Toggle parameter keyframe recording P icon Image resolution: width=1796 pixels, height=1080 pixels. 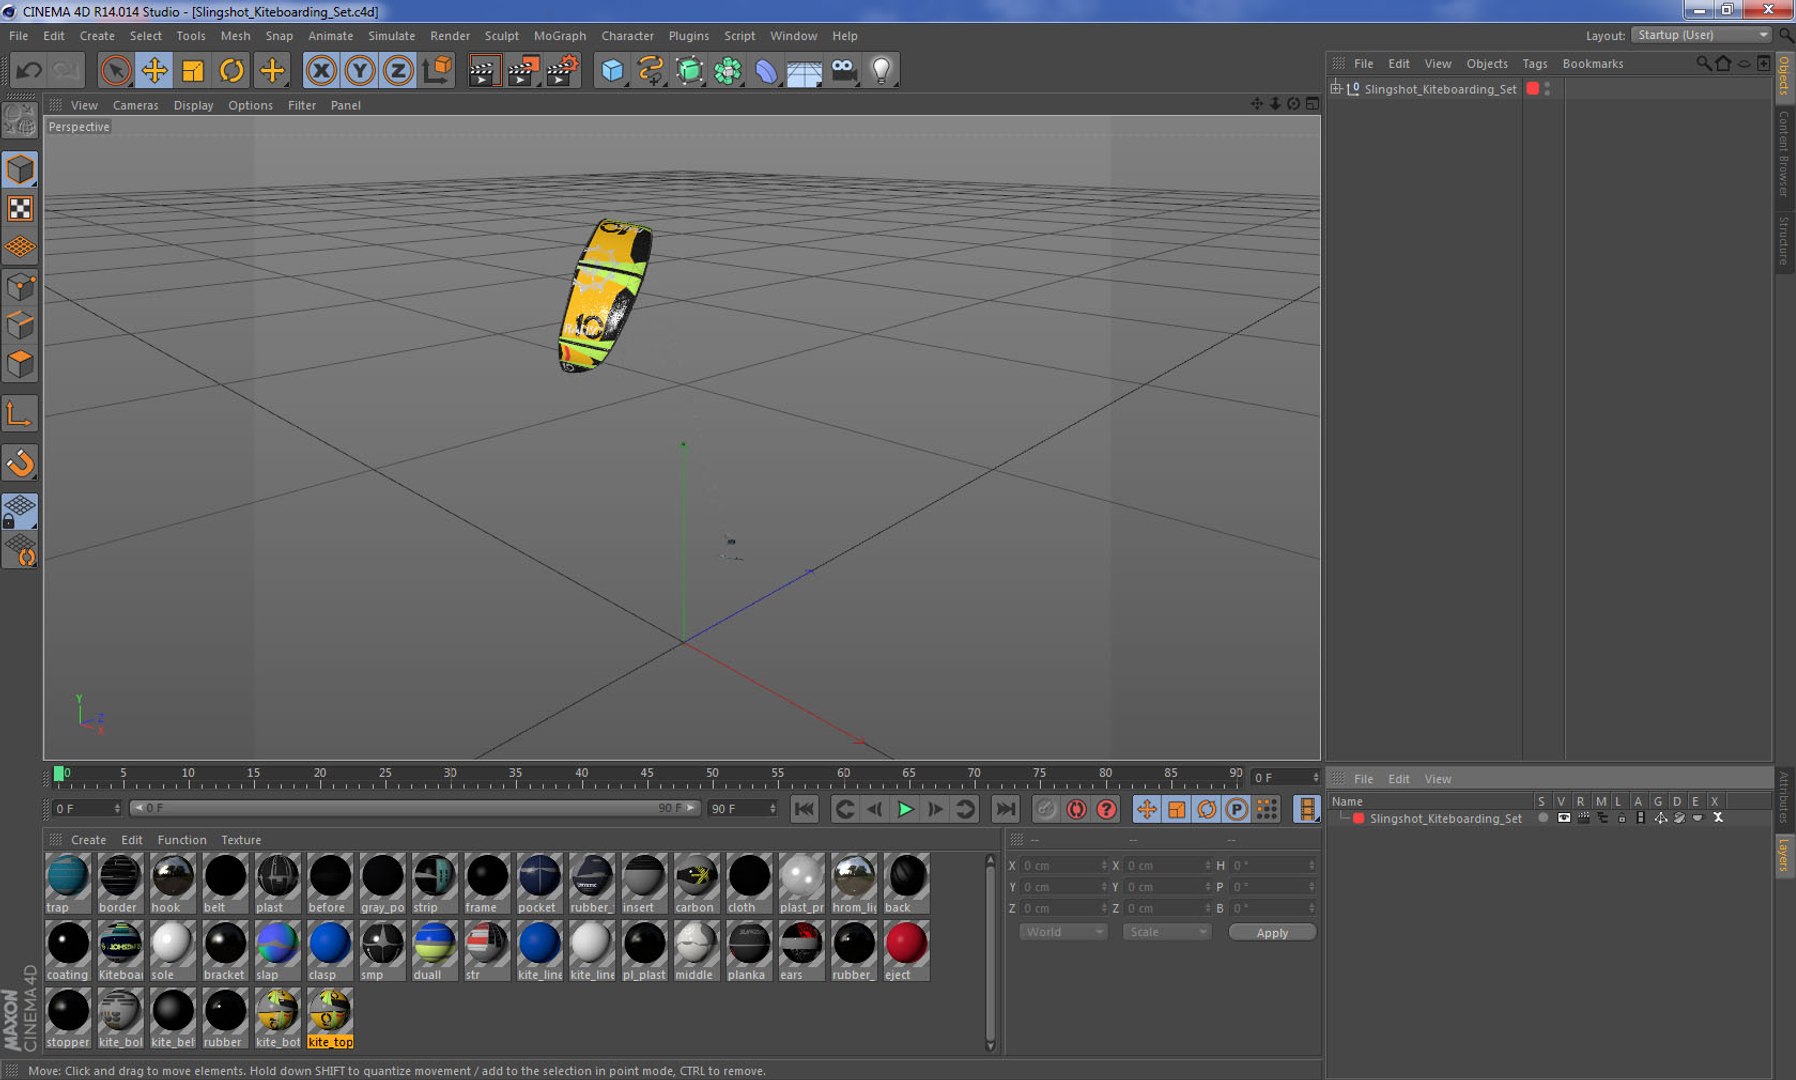pyautogui.click(x=1237, y=809)
